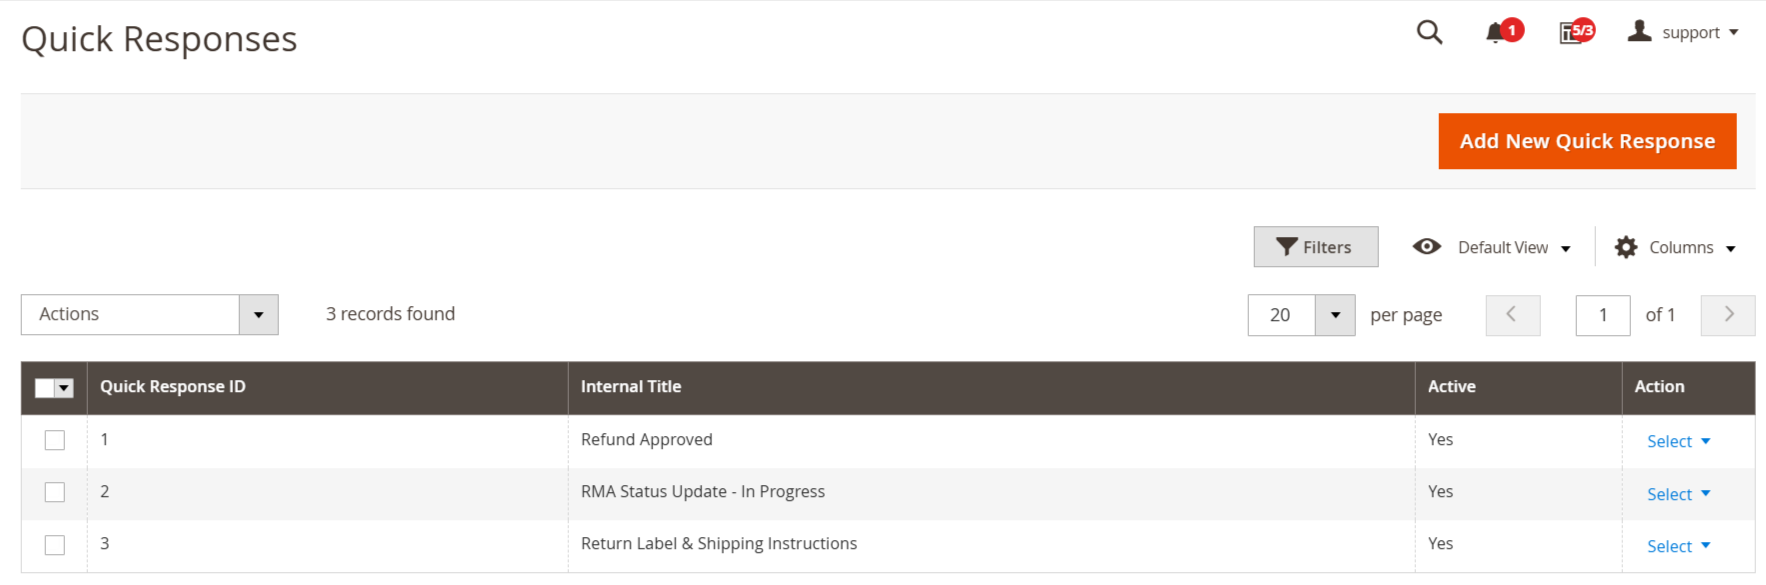The width and height of the screenshot is (1766, 585).
Task: Click the support user account icon
Action: point(1639,32)
